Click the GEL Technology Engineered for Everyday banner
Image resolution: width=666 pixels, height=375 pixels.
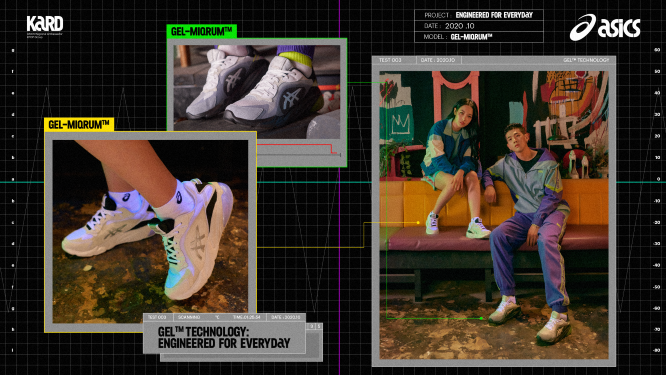[x=224, y=338]
